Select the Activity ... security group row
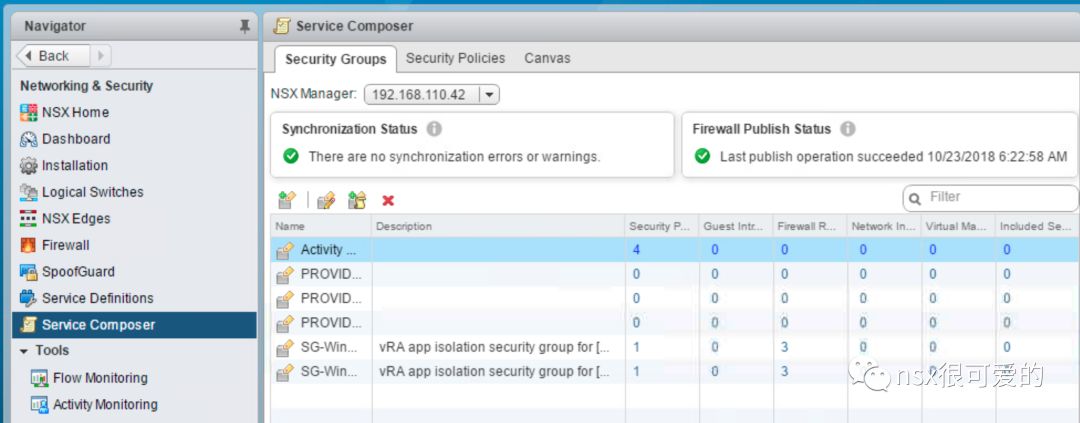The height and width of the screenshot is (423, 1080). [675, 250]
